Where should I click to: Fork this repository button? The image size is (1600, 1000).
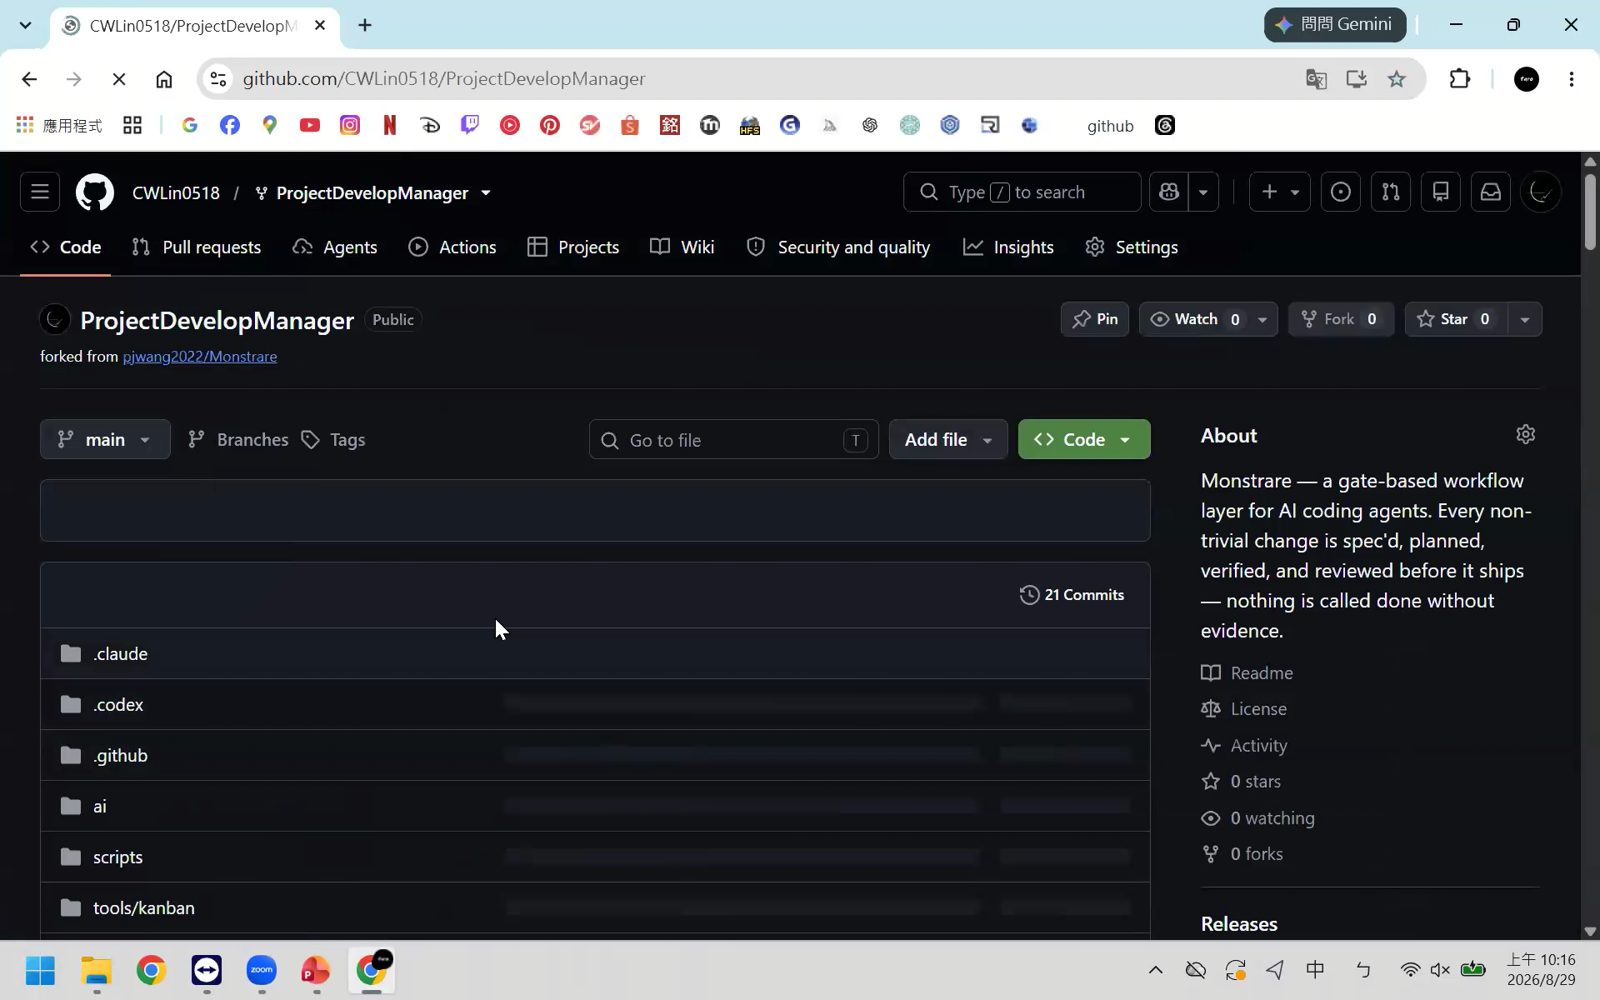coord(1340,319)
